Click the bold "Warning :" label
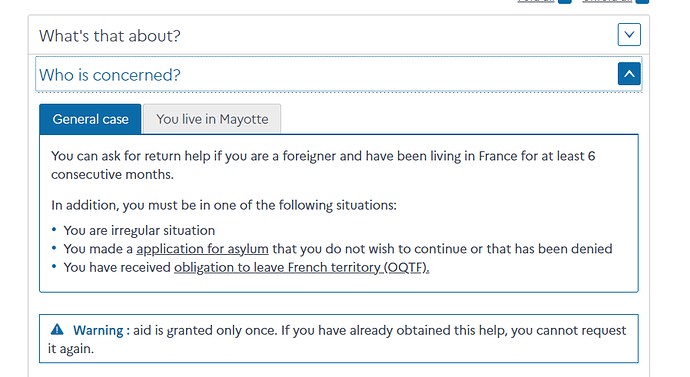Viewport: 690px width, 377px height. pyautogui.click(x=101, y=330)
